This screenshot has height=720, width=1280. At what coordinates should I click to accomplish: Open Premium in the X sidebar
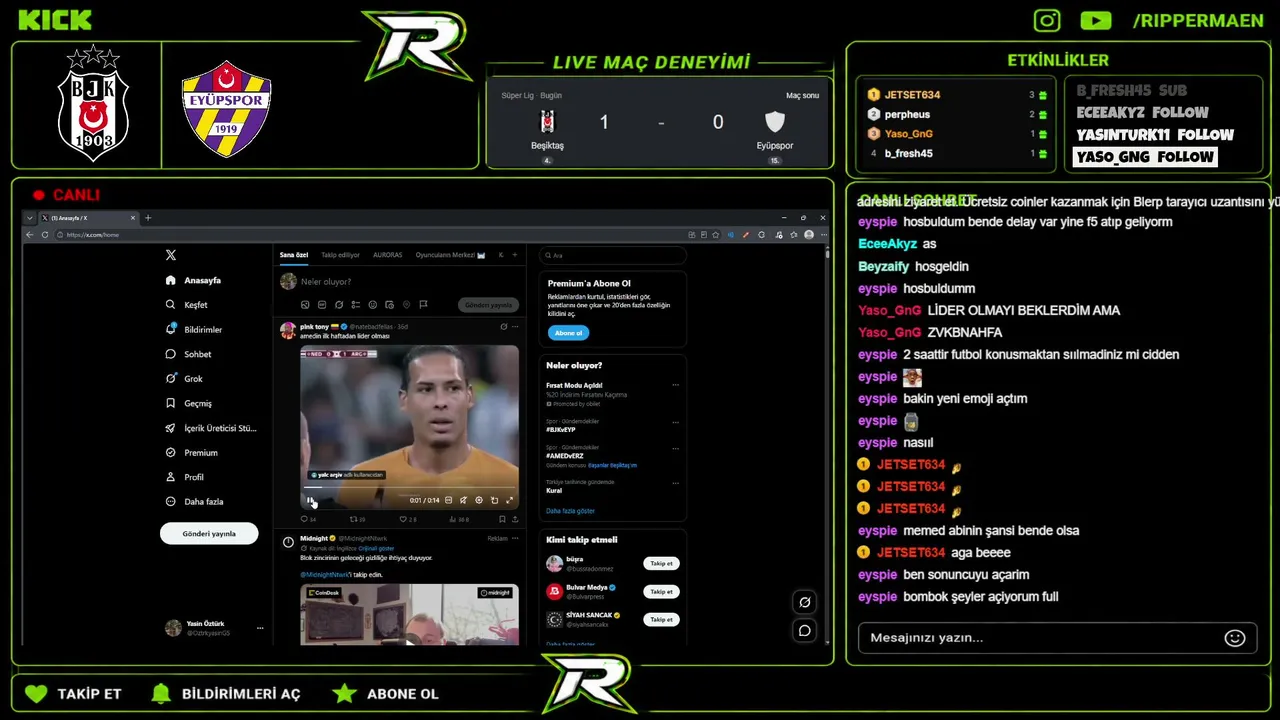[x=191, y=453]
